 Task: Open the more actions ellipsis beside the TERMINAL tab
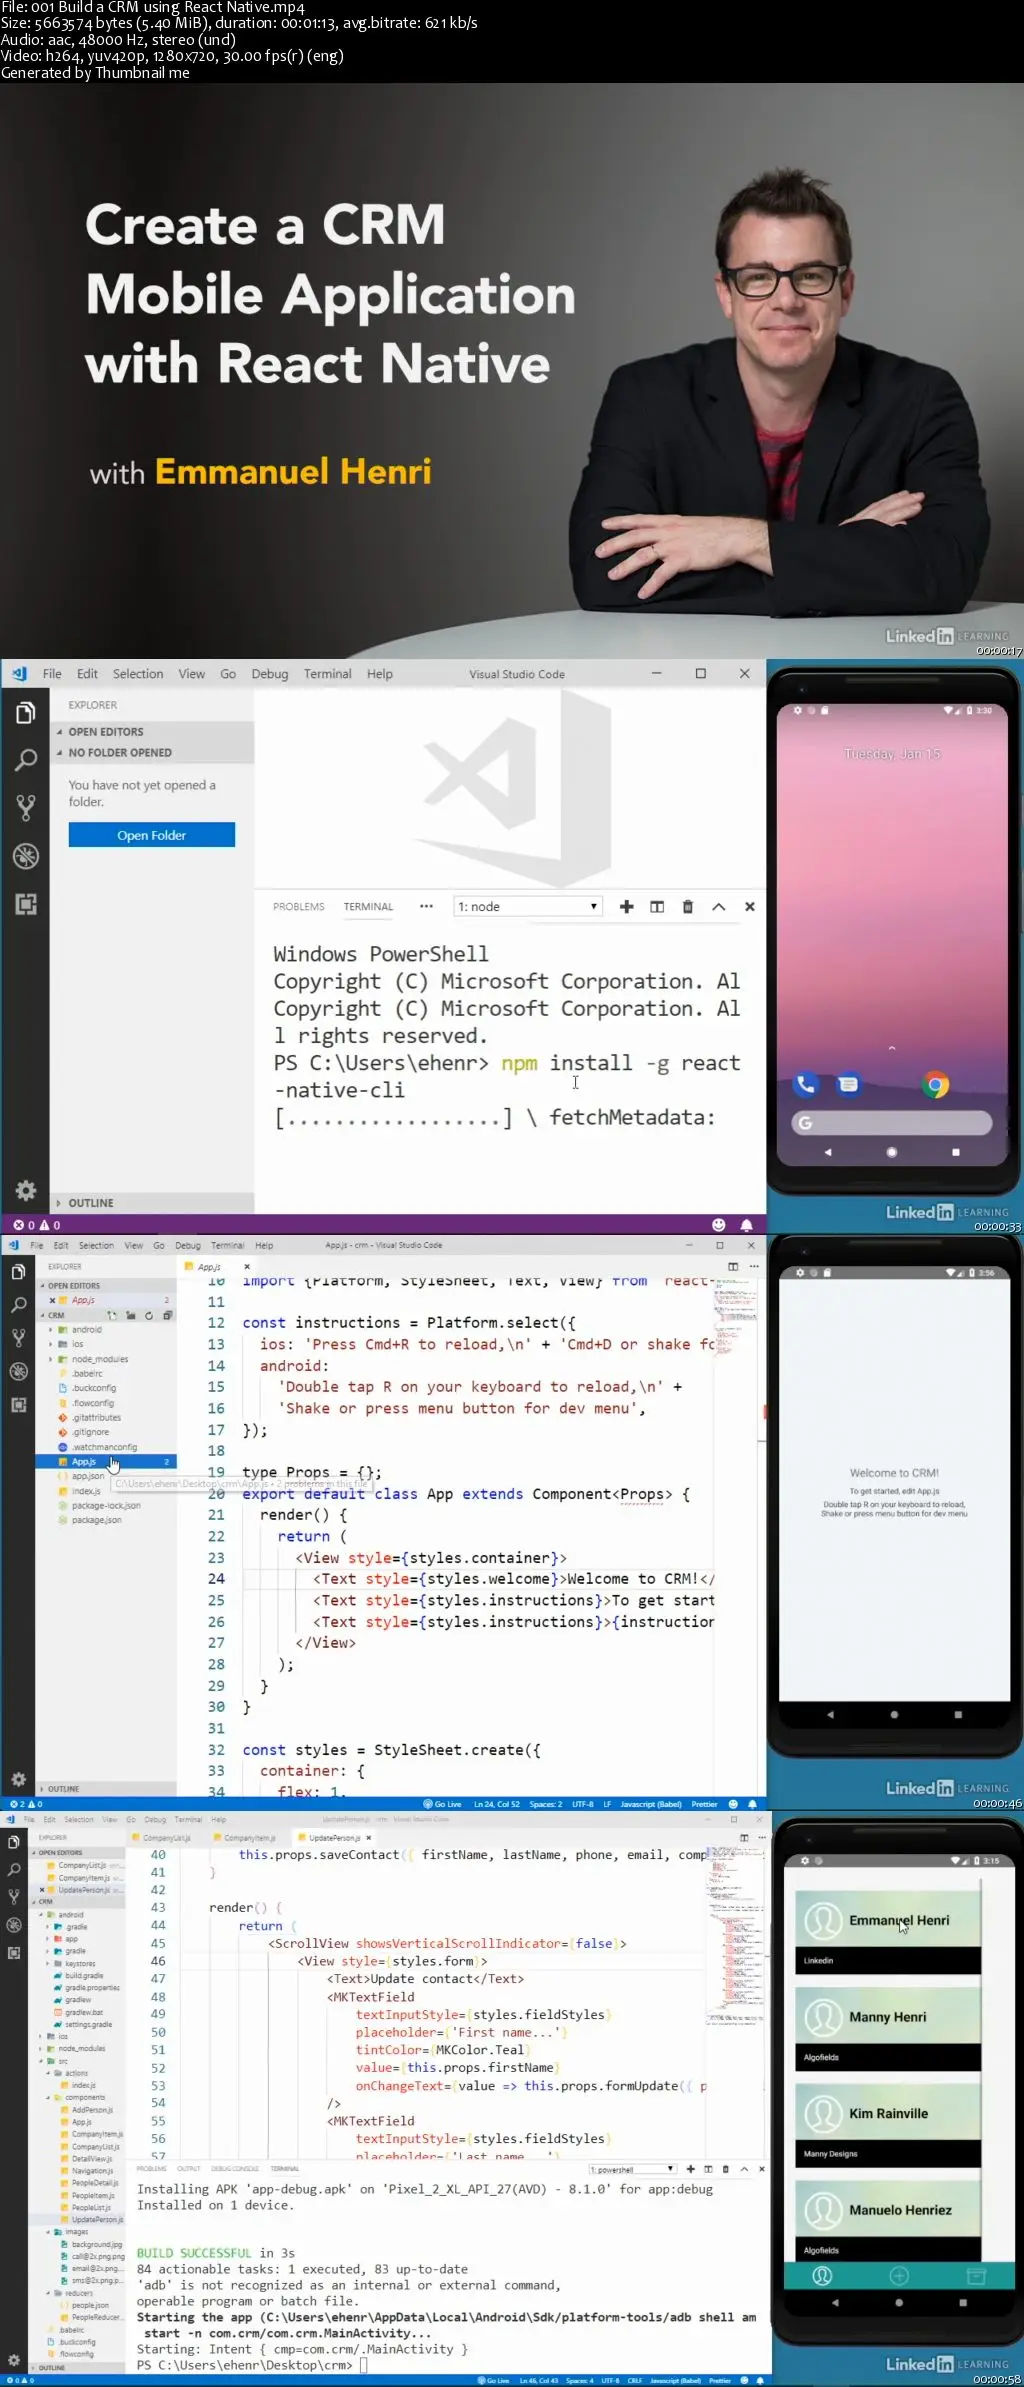point(426,907)
